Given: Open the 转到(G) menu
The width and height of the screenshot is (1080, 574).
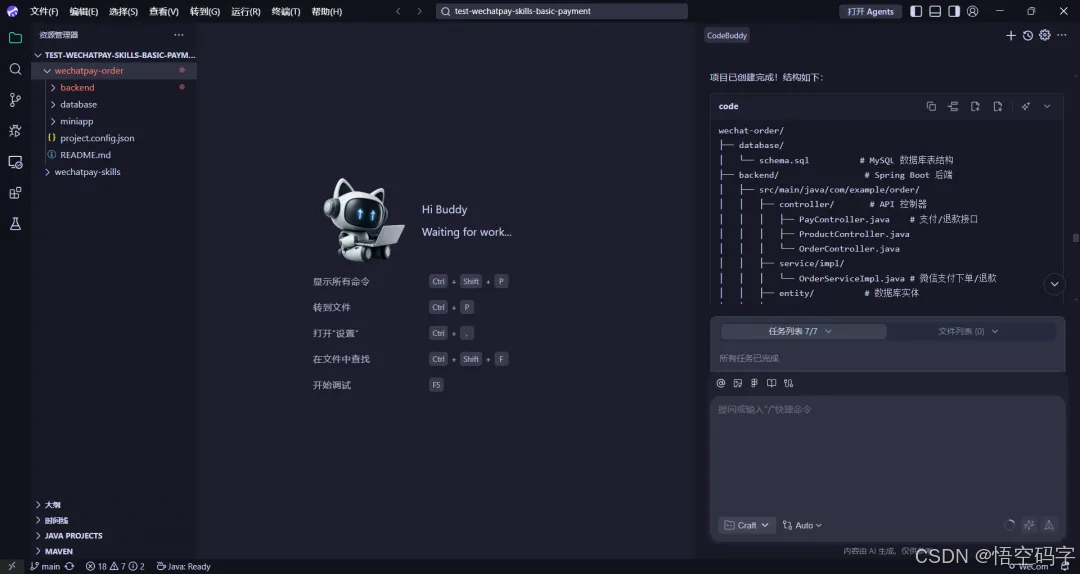Looking at the screenshot, I should click(205, 11).
